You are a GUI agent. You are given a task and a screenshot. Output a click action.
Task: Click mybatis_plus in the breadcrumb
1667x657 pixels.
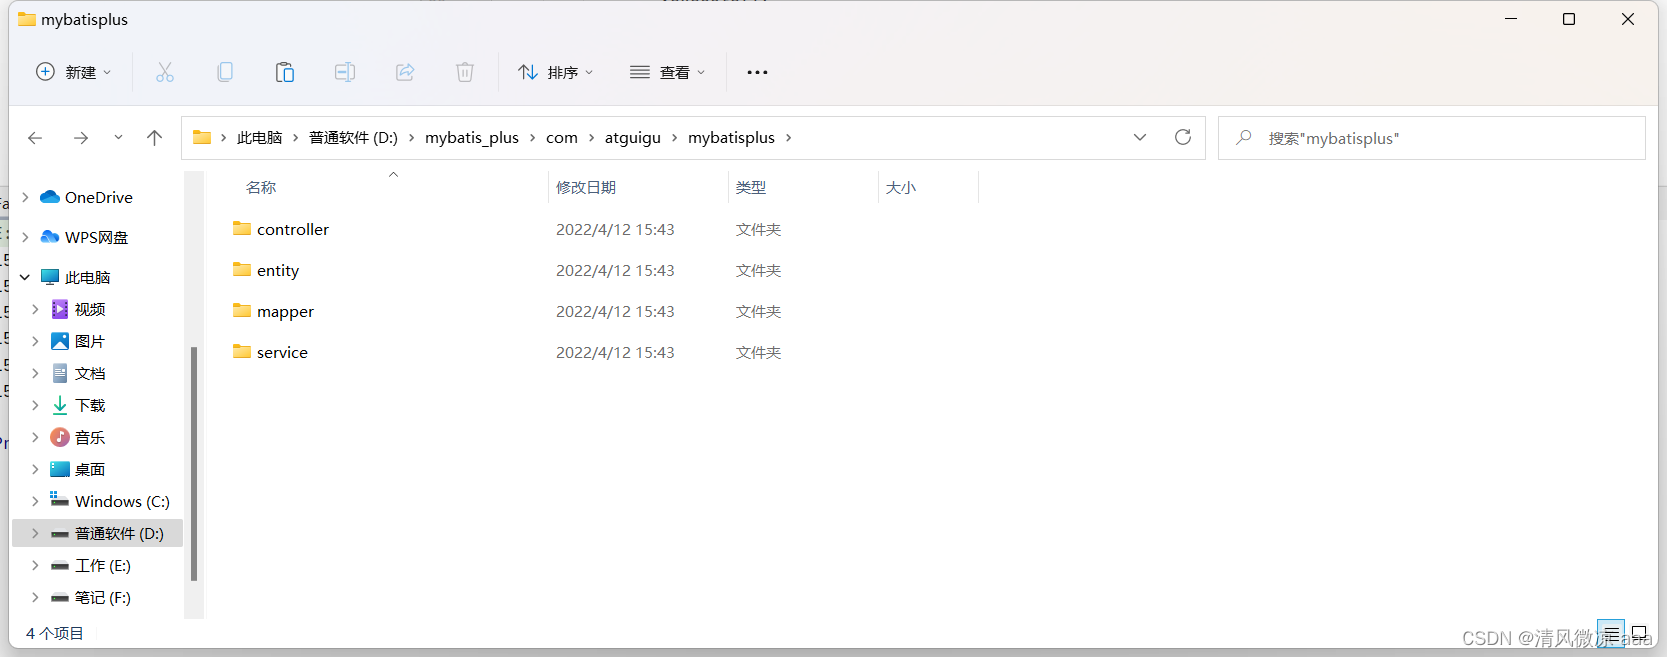472,138
